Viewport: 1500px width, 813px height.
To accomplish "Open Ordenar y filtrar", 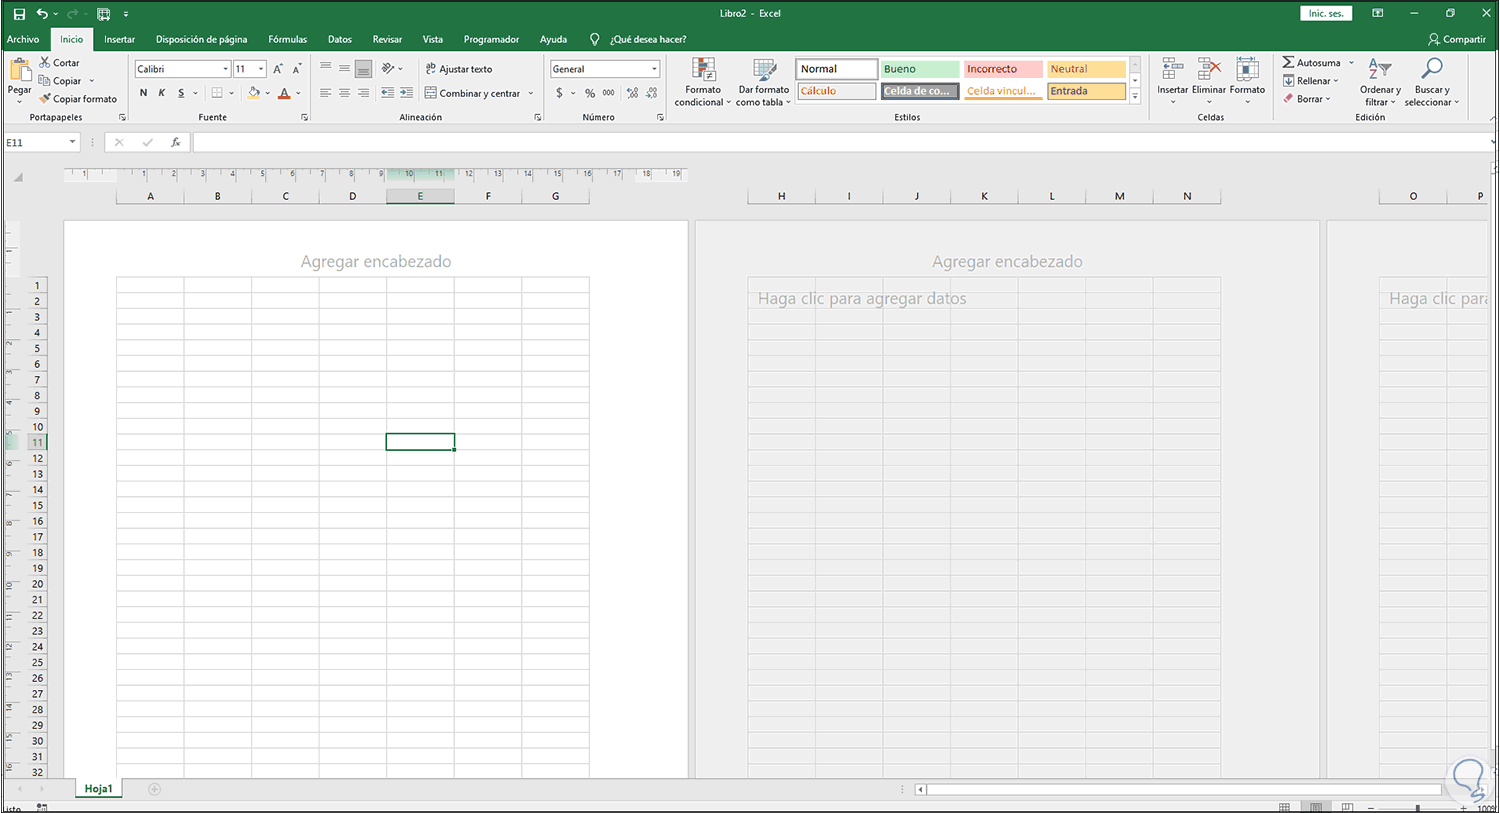I will tap(1380, 82).
